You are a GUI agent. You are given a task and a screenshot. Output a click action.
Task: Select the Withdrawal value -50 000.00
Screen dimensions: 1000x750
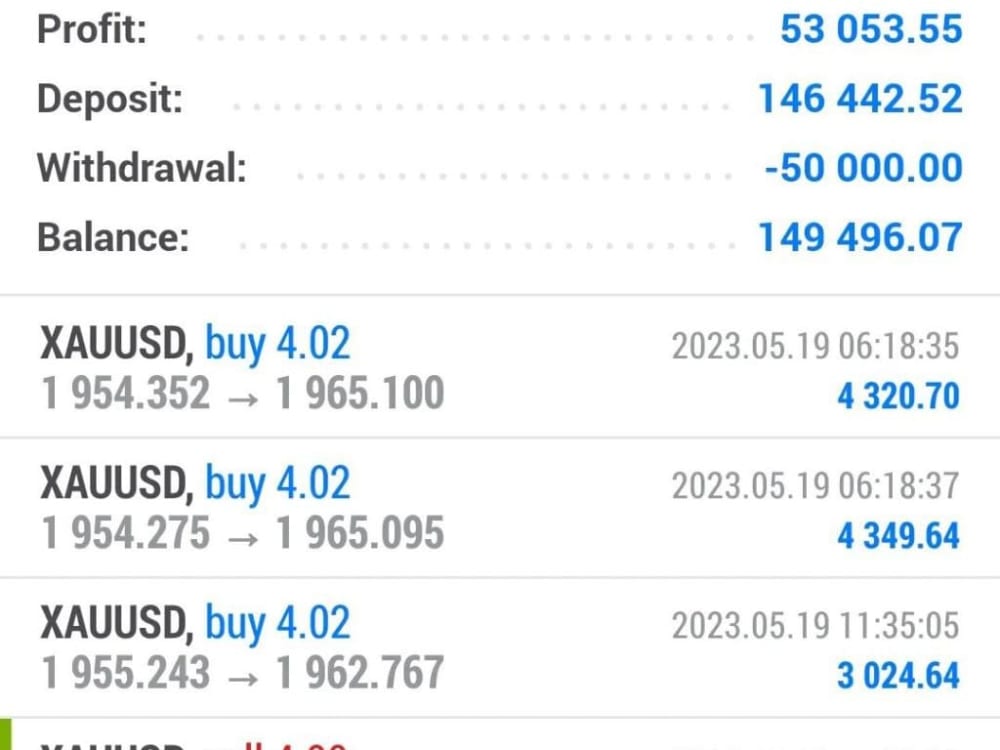coord(861,168)
